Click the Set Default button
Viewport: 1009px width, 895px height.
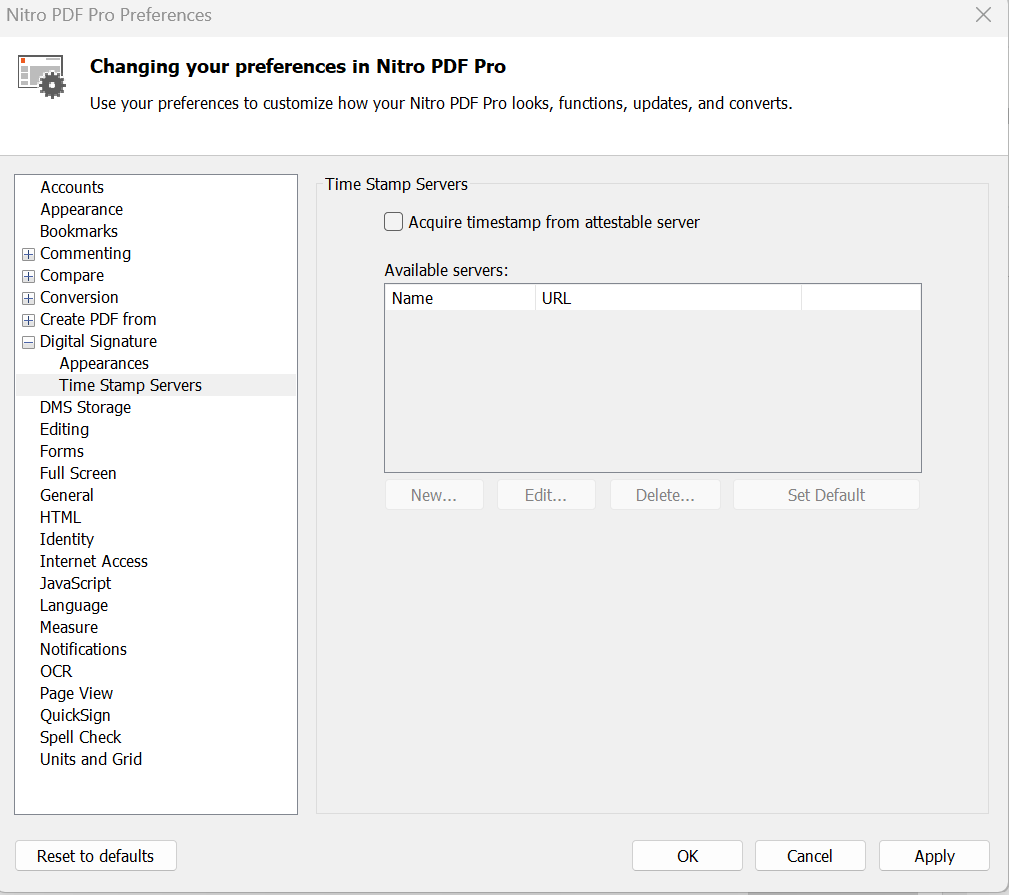[x=826, y=495]
